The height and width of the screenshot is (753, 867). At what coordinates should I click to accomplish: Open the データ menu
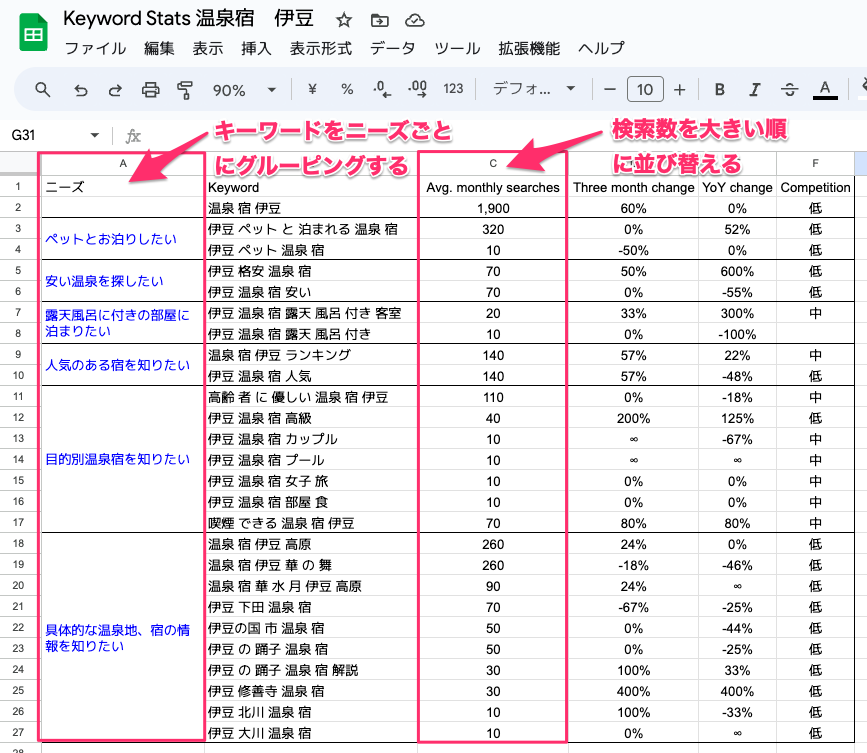coord(393,48)
